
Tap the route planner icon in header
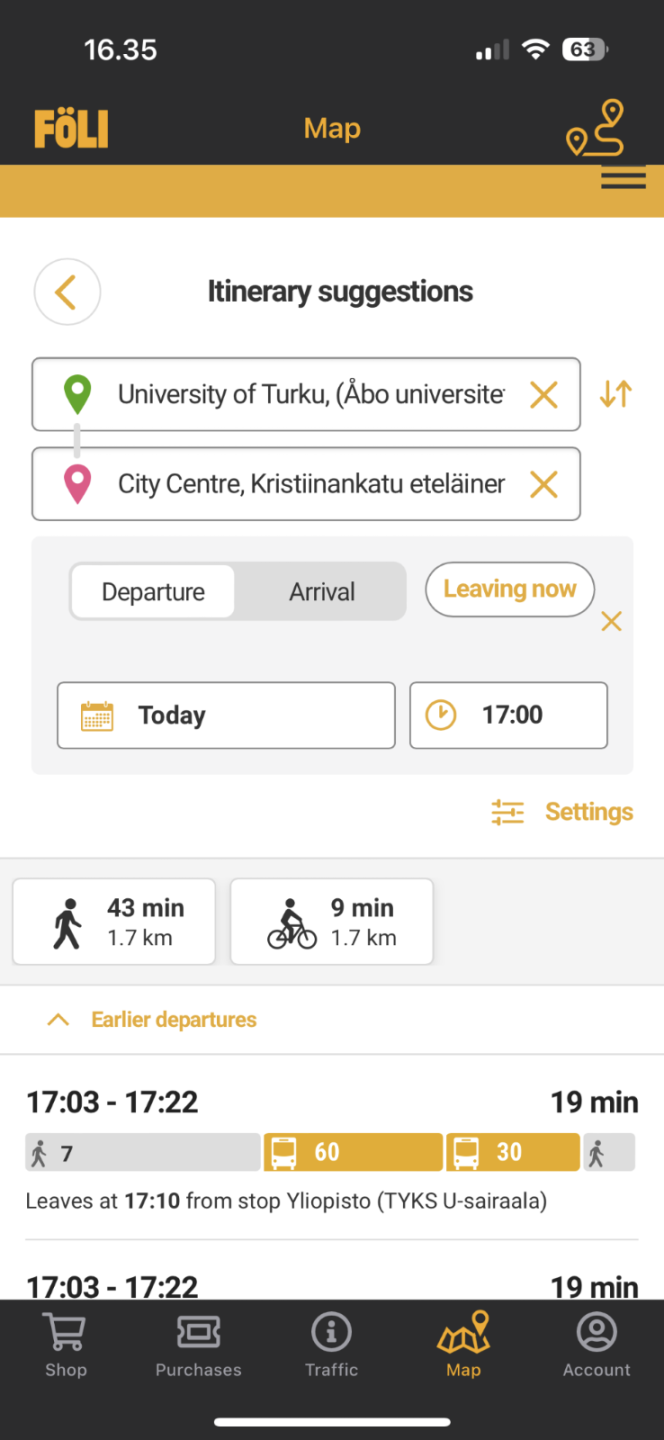596,129
